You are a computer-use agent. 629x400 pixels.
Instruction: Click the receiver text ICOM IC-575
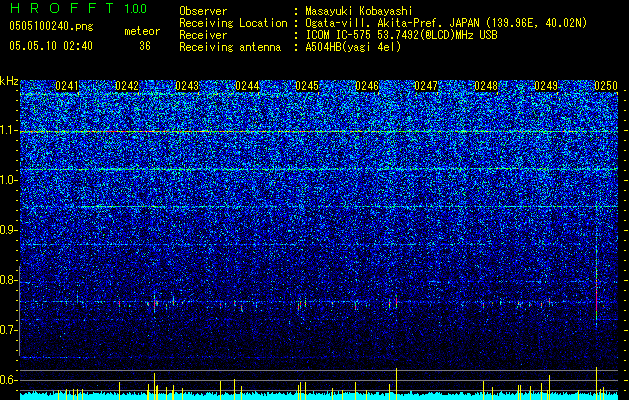(339, 35)
